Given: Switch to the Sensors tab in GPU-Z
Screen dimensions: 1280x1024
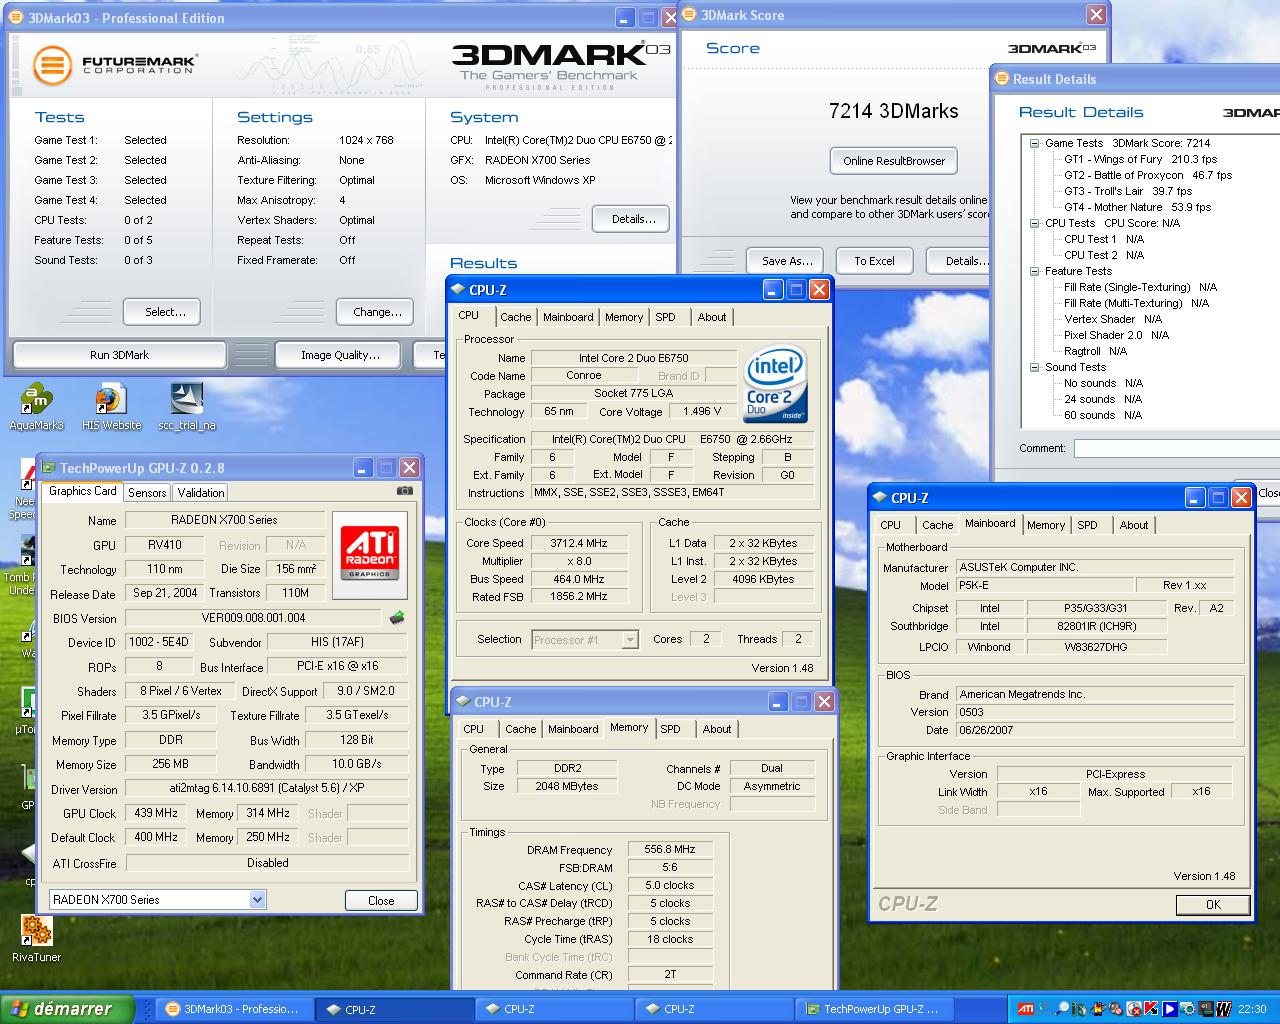Looking at the screenshot, I should (147, 493).
